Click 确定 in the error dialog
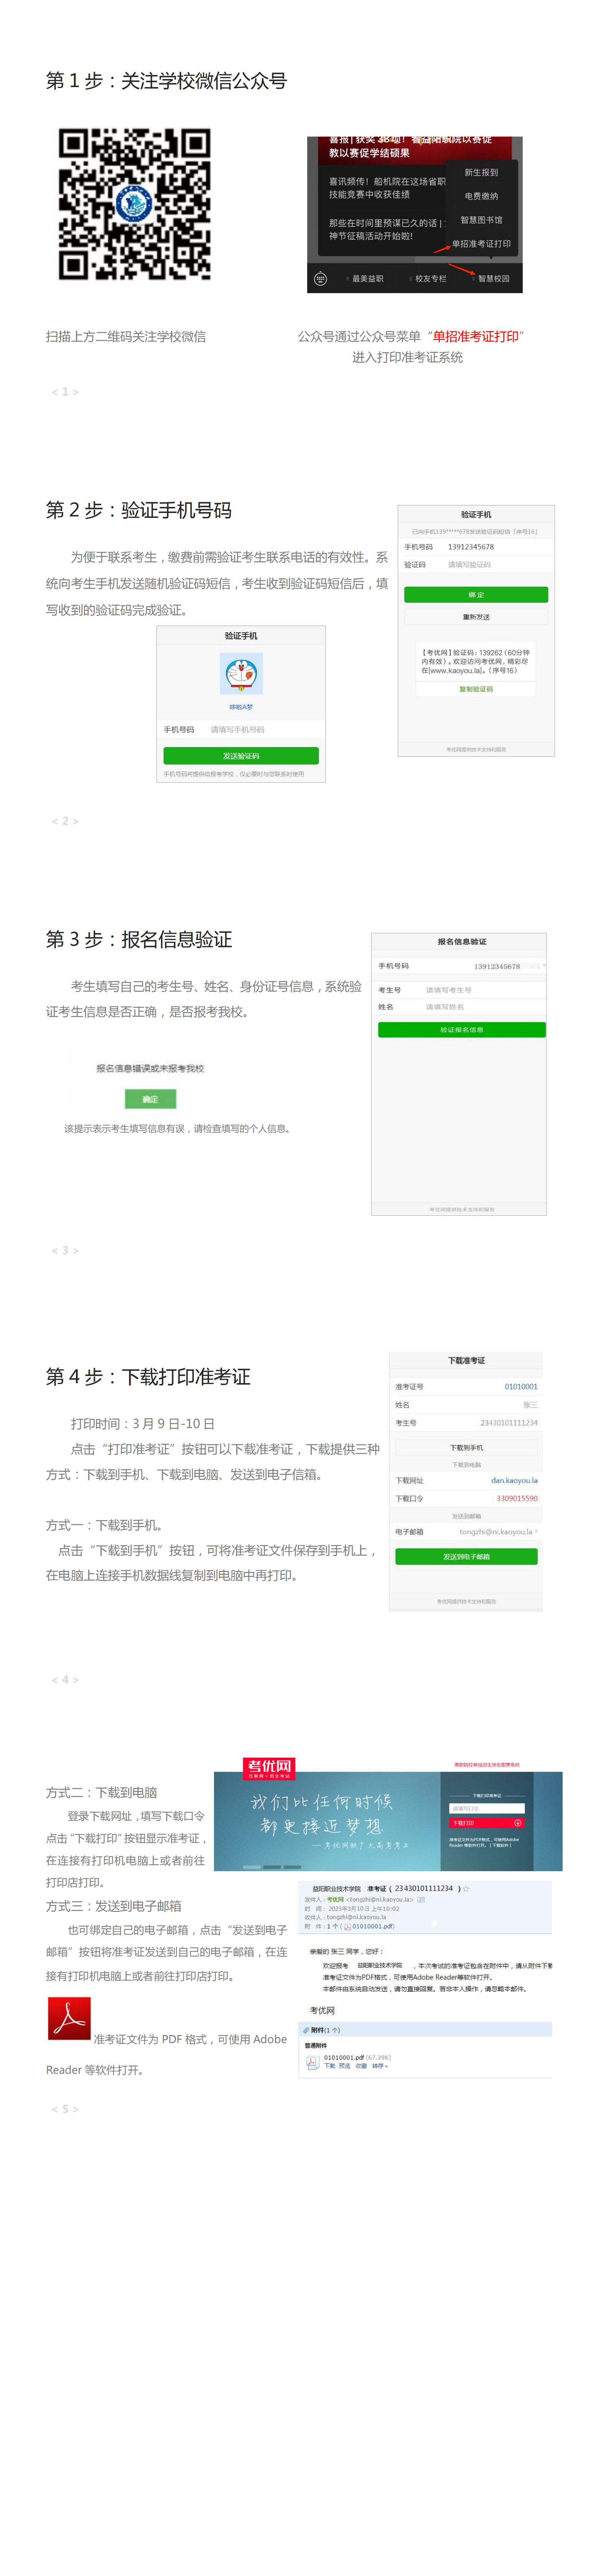609x2576 pixels. (150, 1099)
